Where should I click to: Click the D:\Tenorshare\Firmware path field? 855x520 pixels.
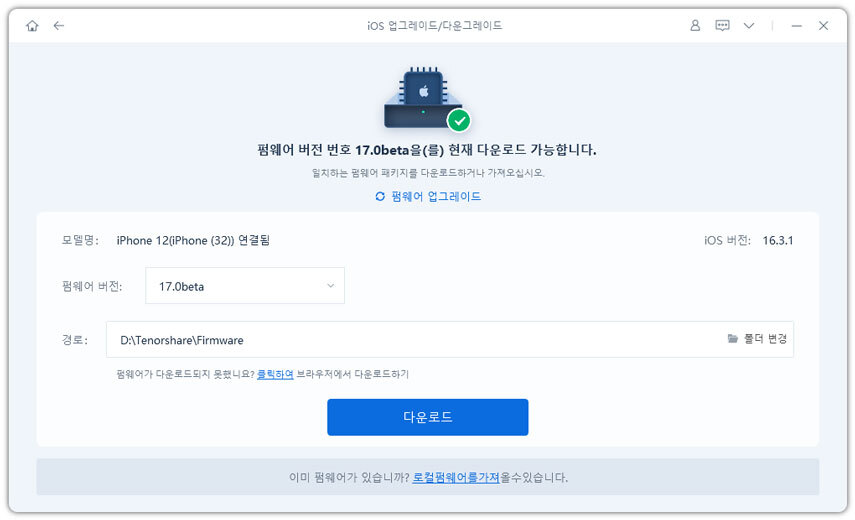coord(450,340)
